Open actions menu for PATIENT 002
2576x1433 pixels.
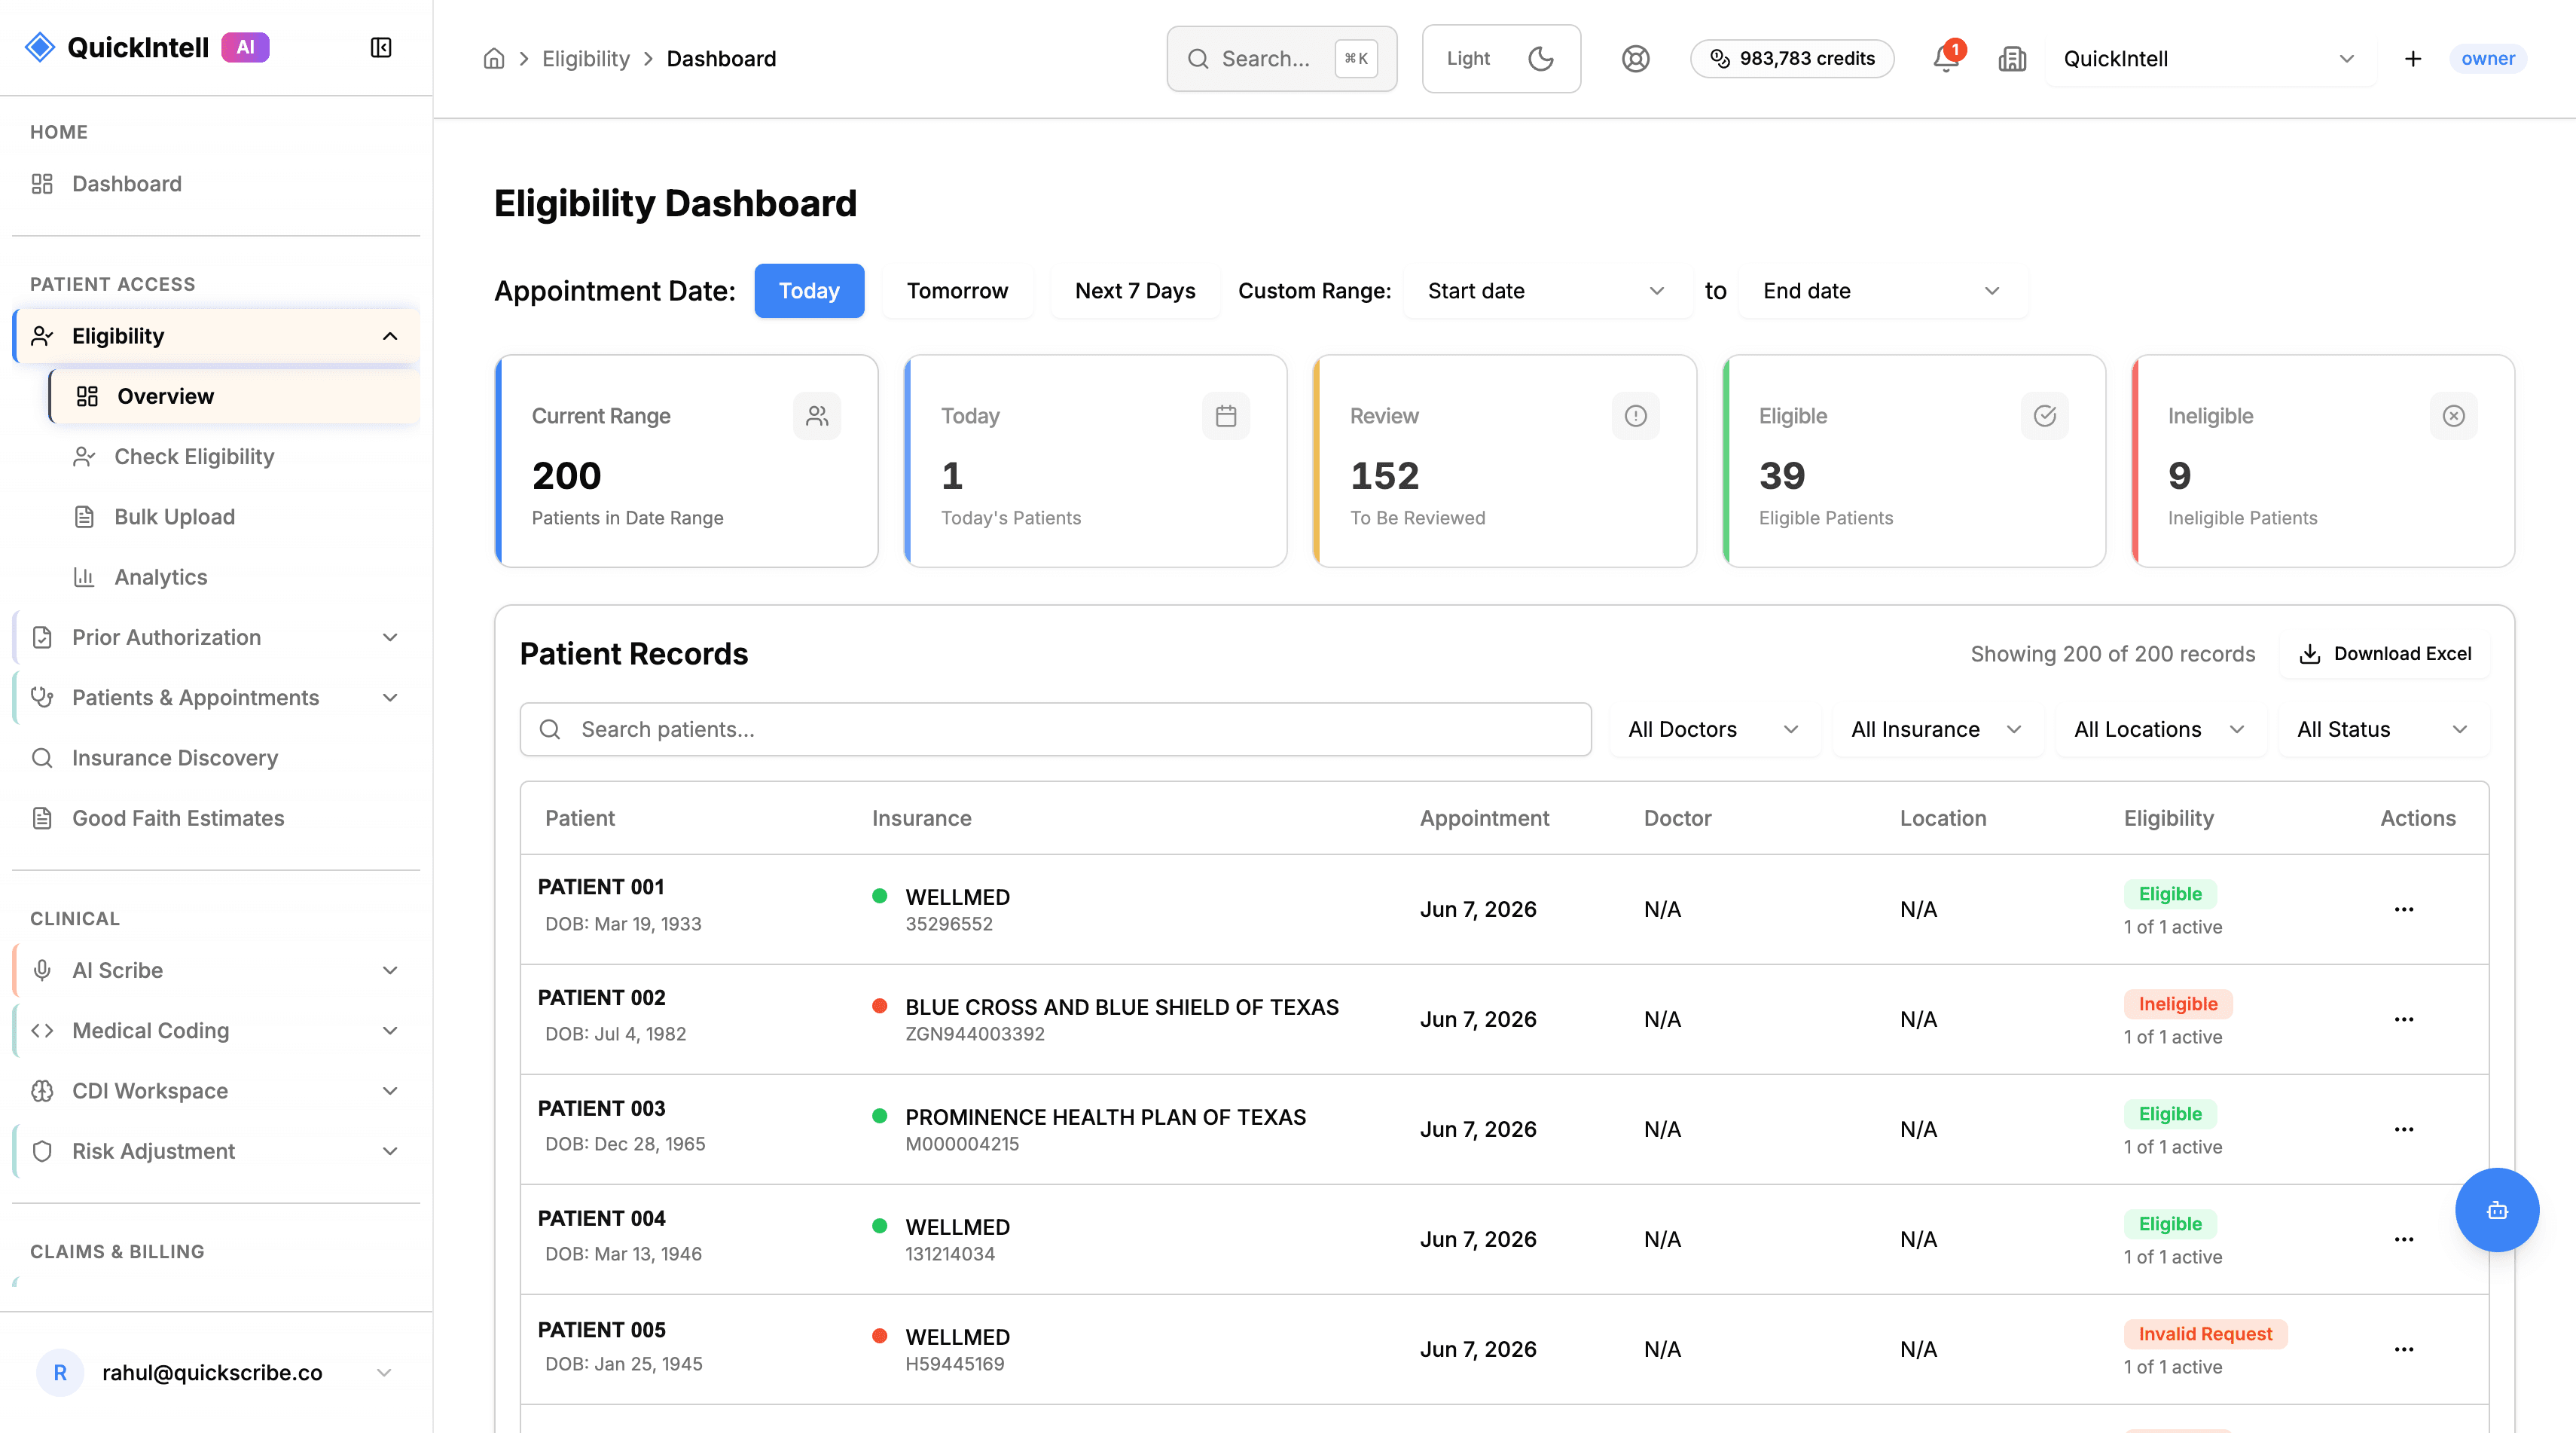[2404, 1020]
